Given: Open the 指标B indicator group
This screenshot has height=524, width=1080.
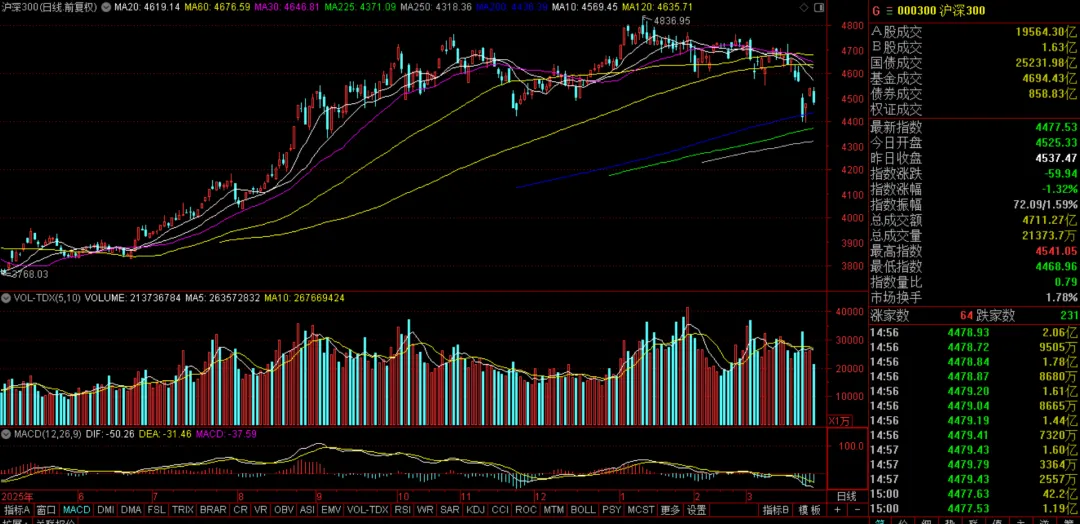Looking at the screenshot, I should tap(776, 510).
